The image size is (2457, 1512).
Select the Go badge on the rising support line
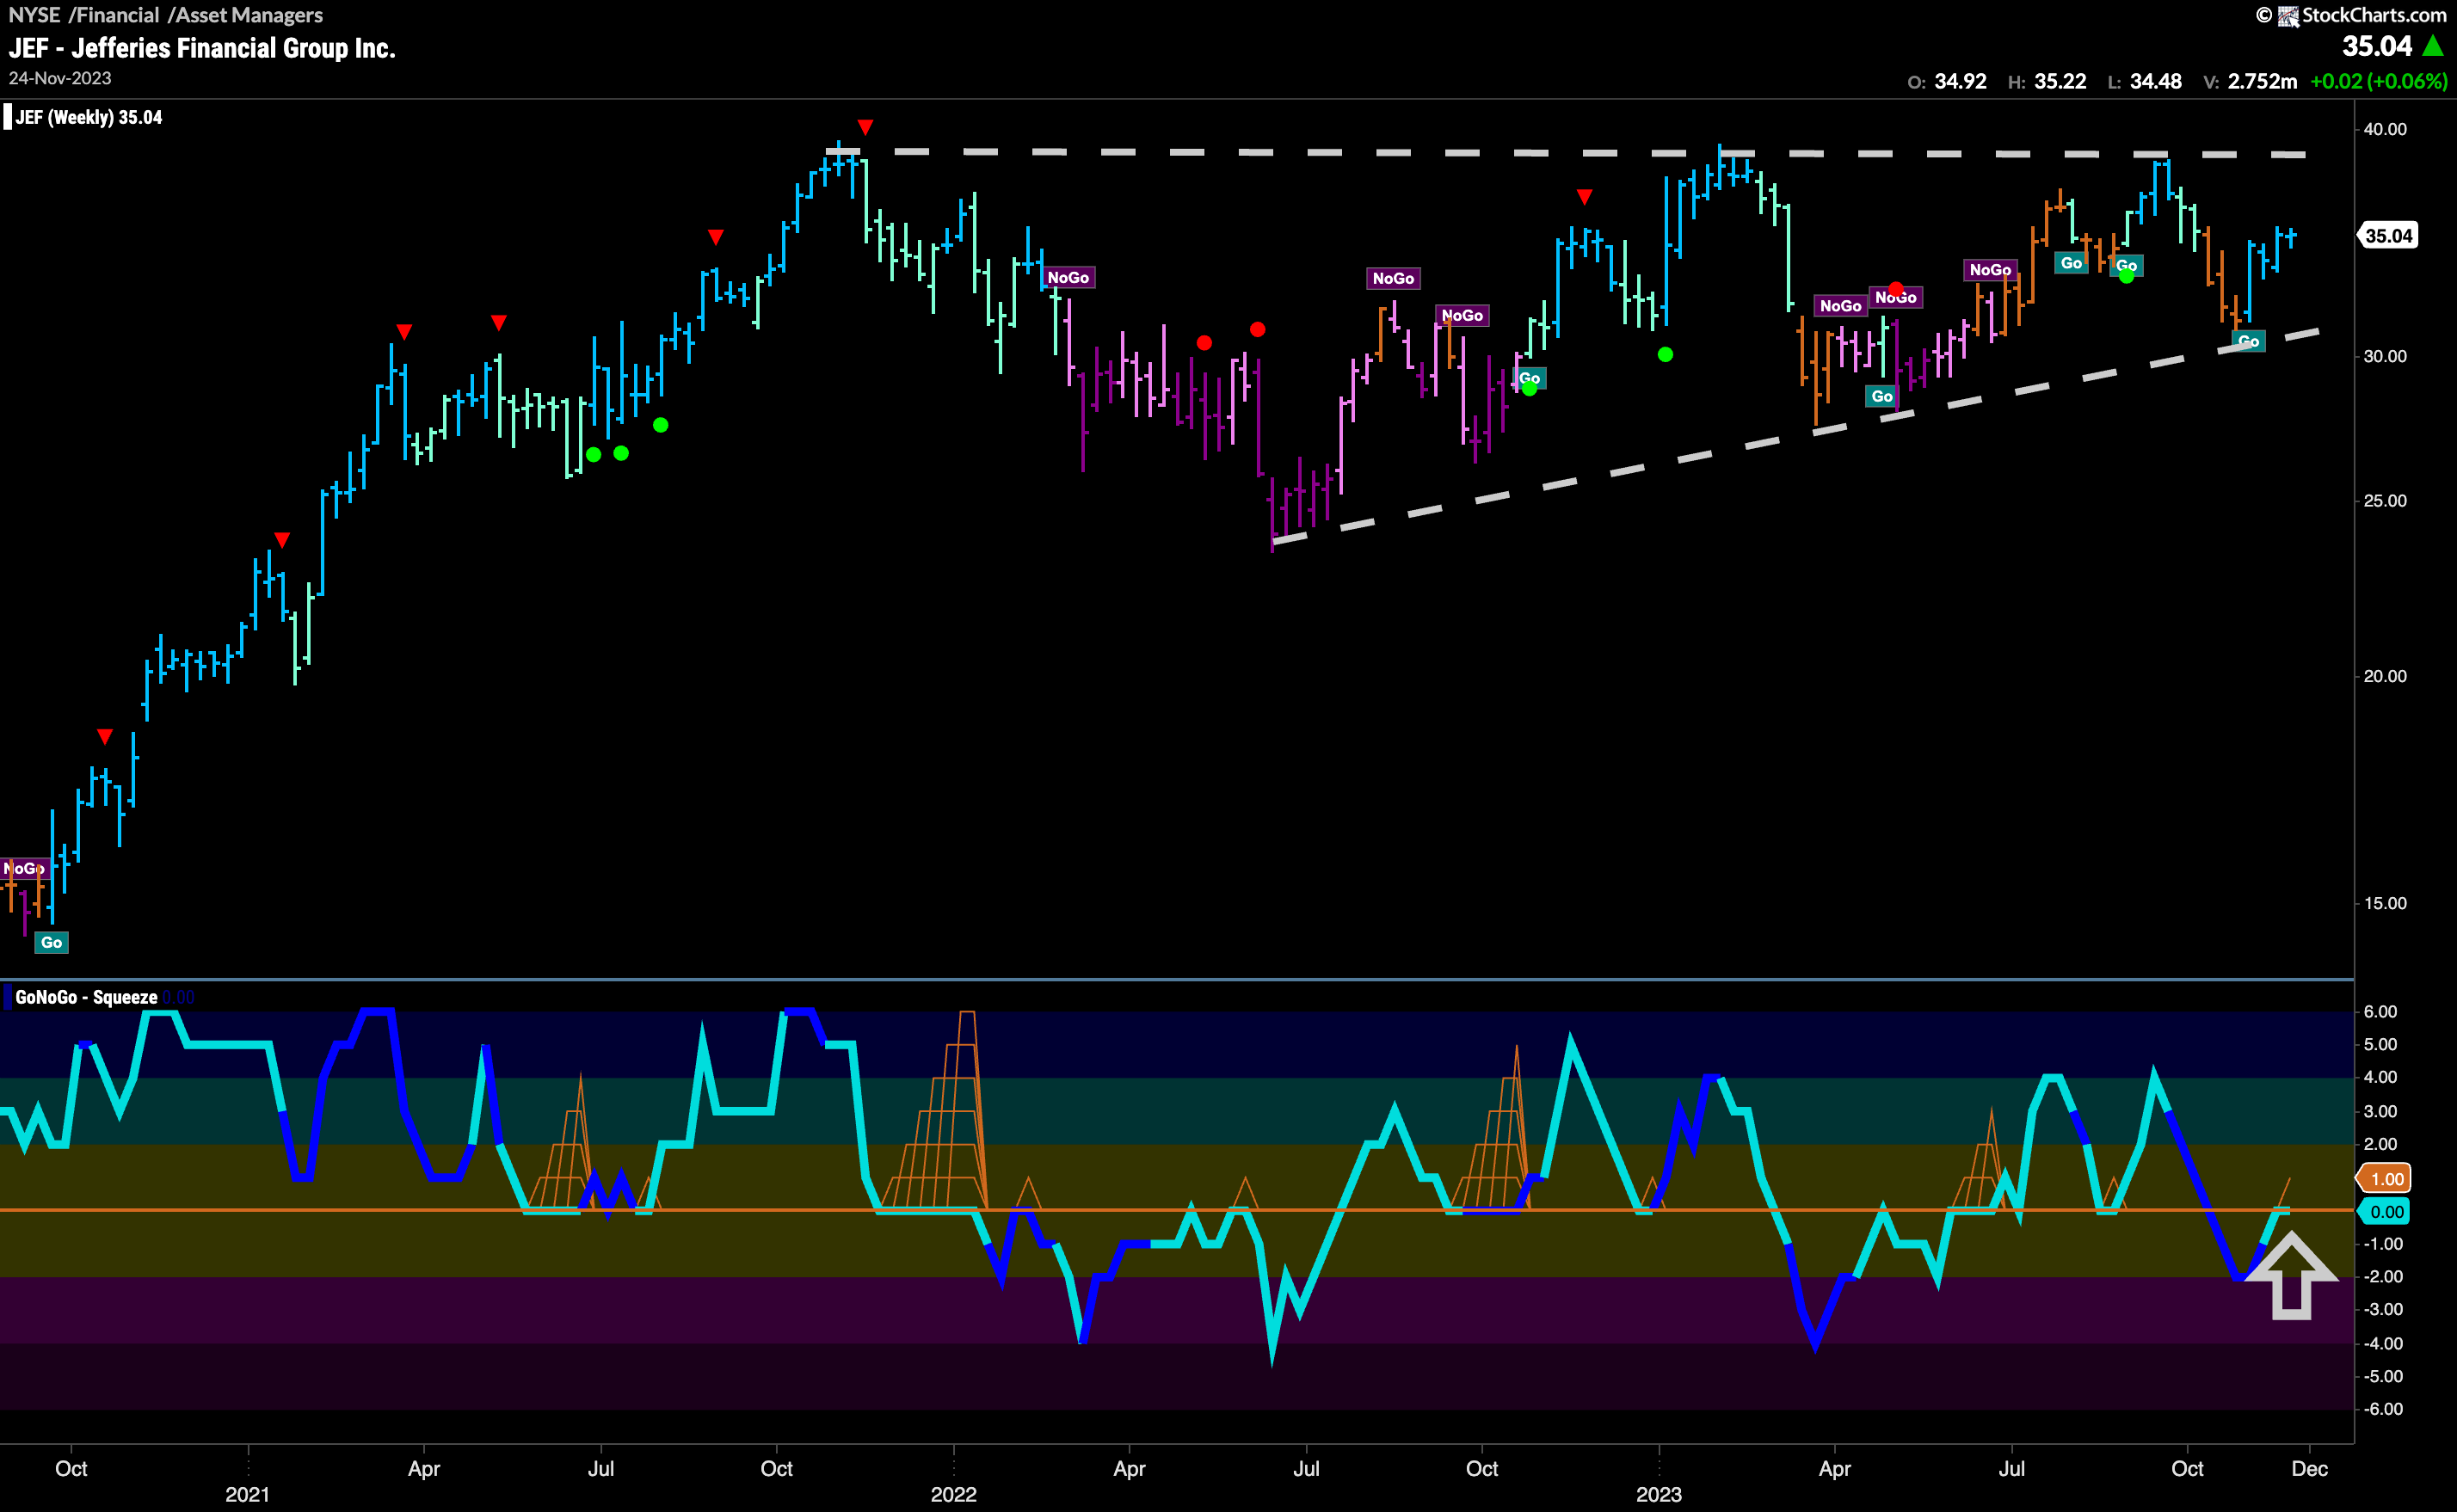tap(2248, 341)
